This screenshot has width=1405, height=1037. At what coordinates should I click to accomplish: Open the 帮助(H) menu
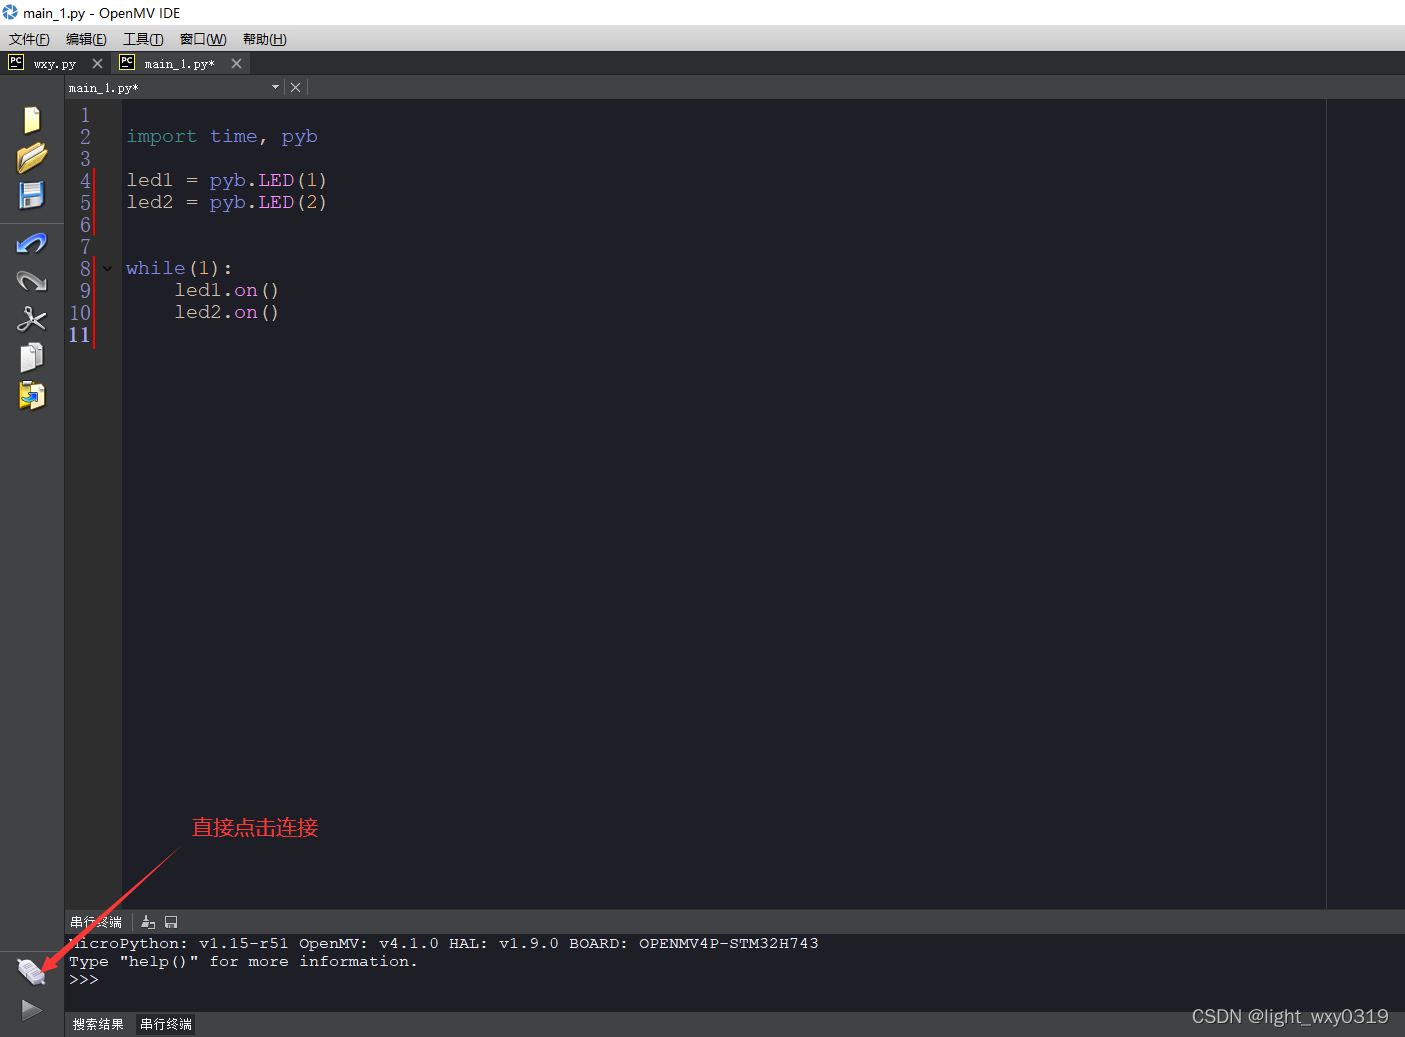coord(264,39)
